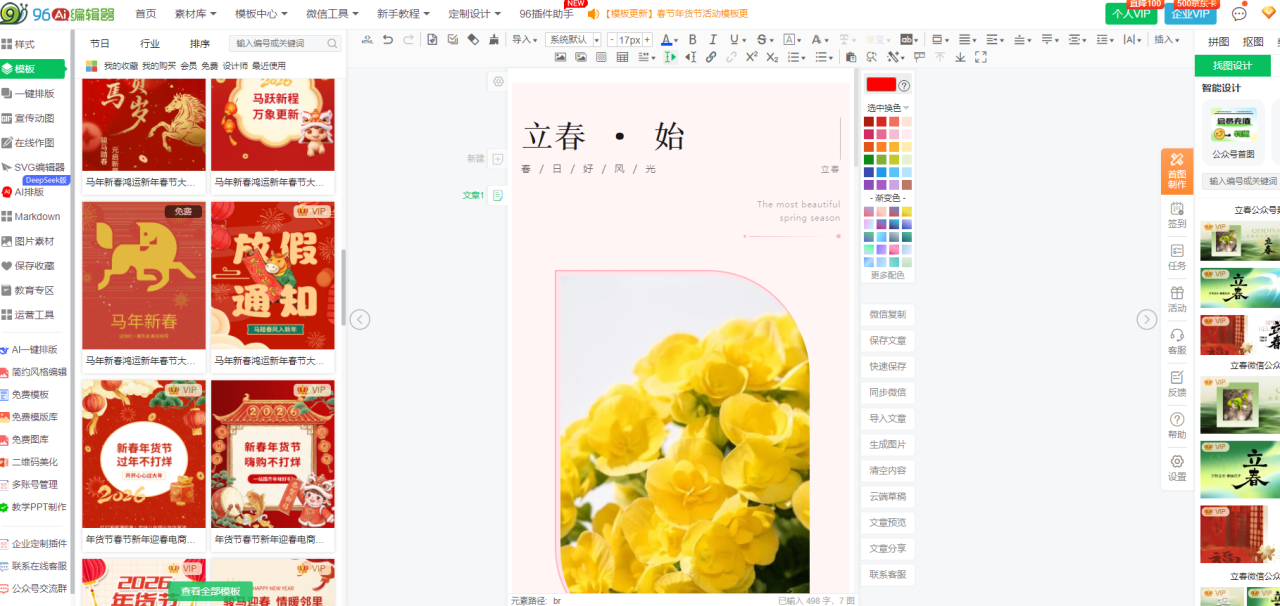This screenshot has width=1280, height=606.
Task: Select the current red color swatch
Action: [881, 85]
